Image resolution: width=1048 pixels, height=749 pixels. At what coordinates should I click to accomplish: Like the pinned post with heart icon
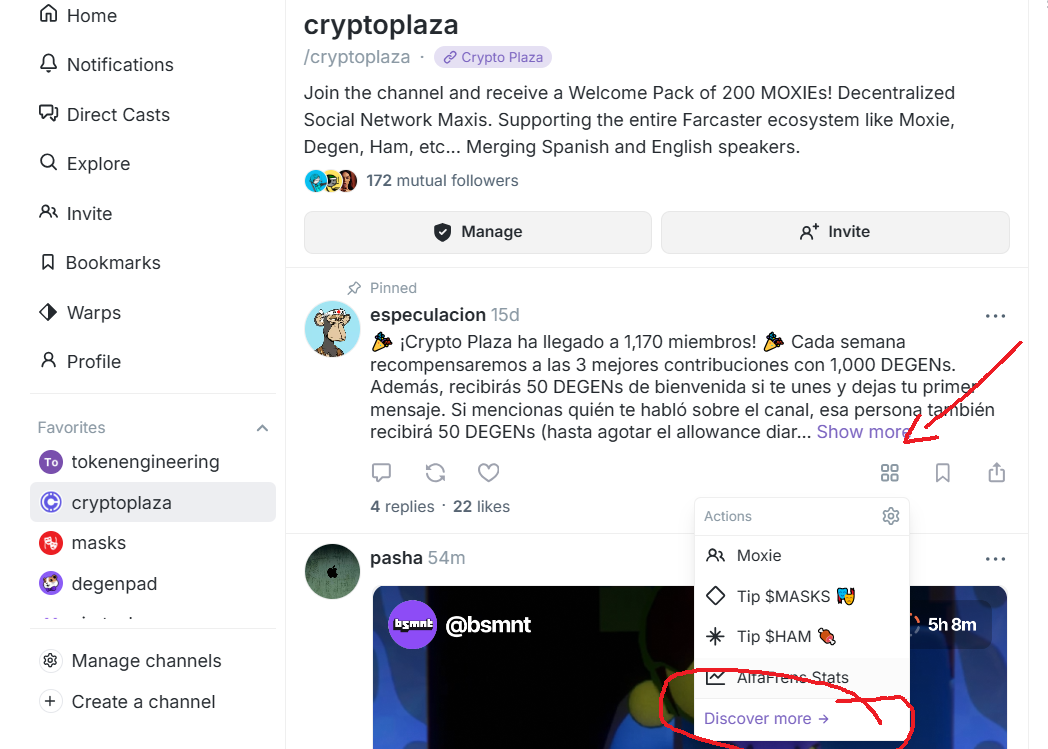pyautogui.click(x=488, y=473)
